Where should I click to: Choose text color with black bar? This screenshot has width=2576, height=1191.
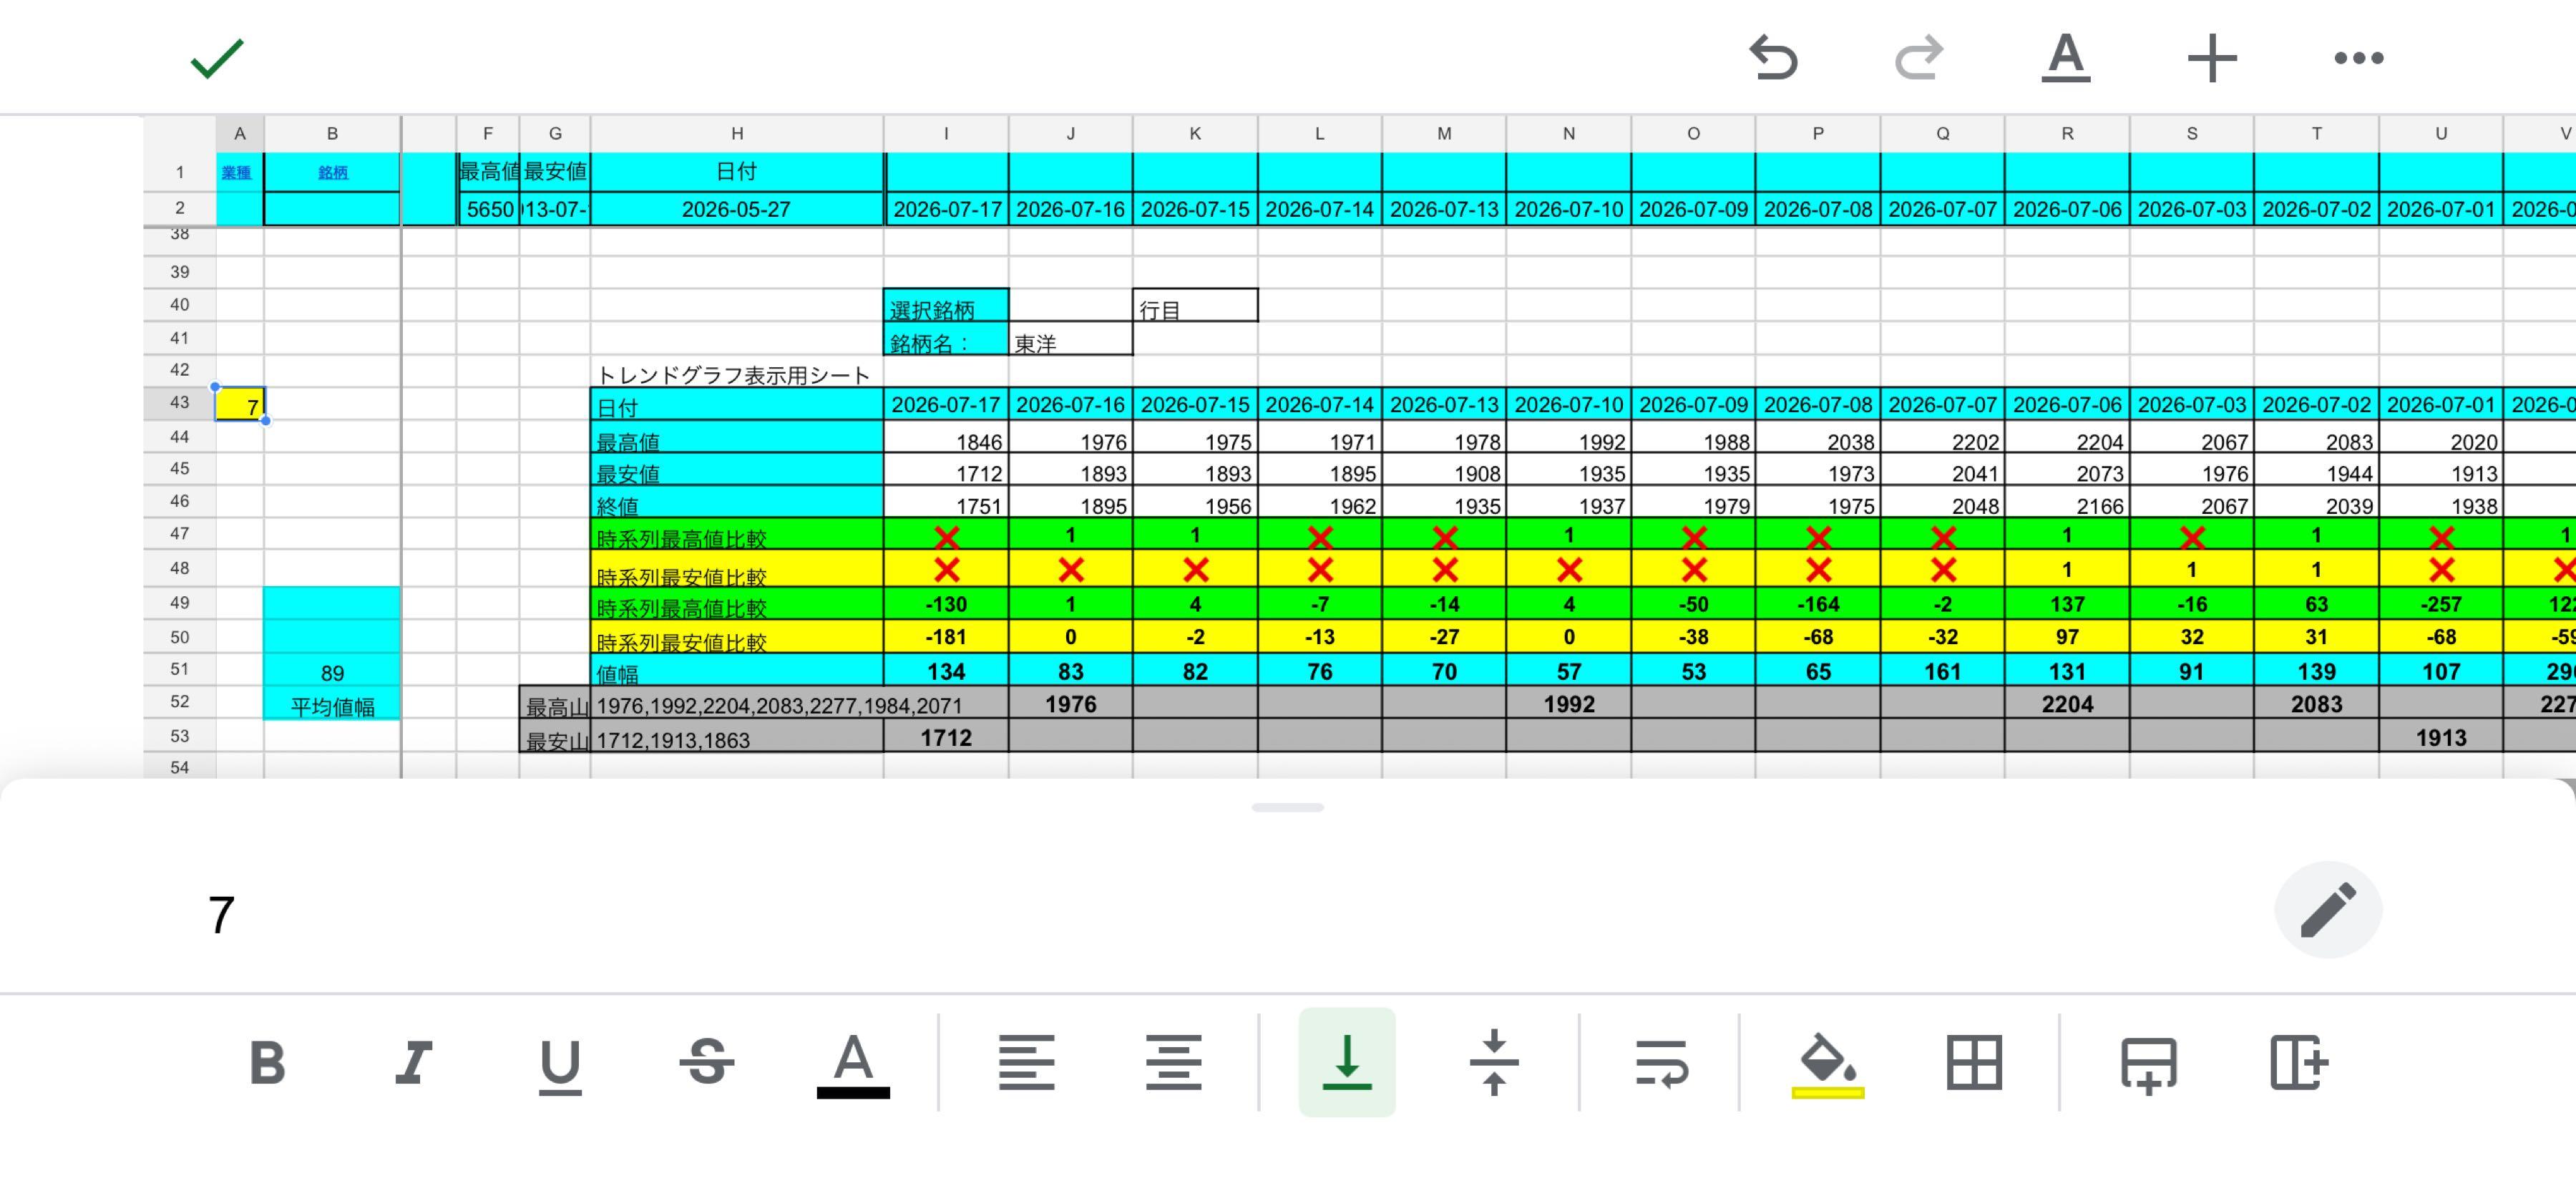coord(853,1066)
